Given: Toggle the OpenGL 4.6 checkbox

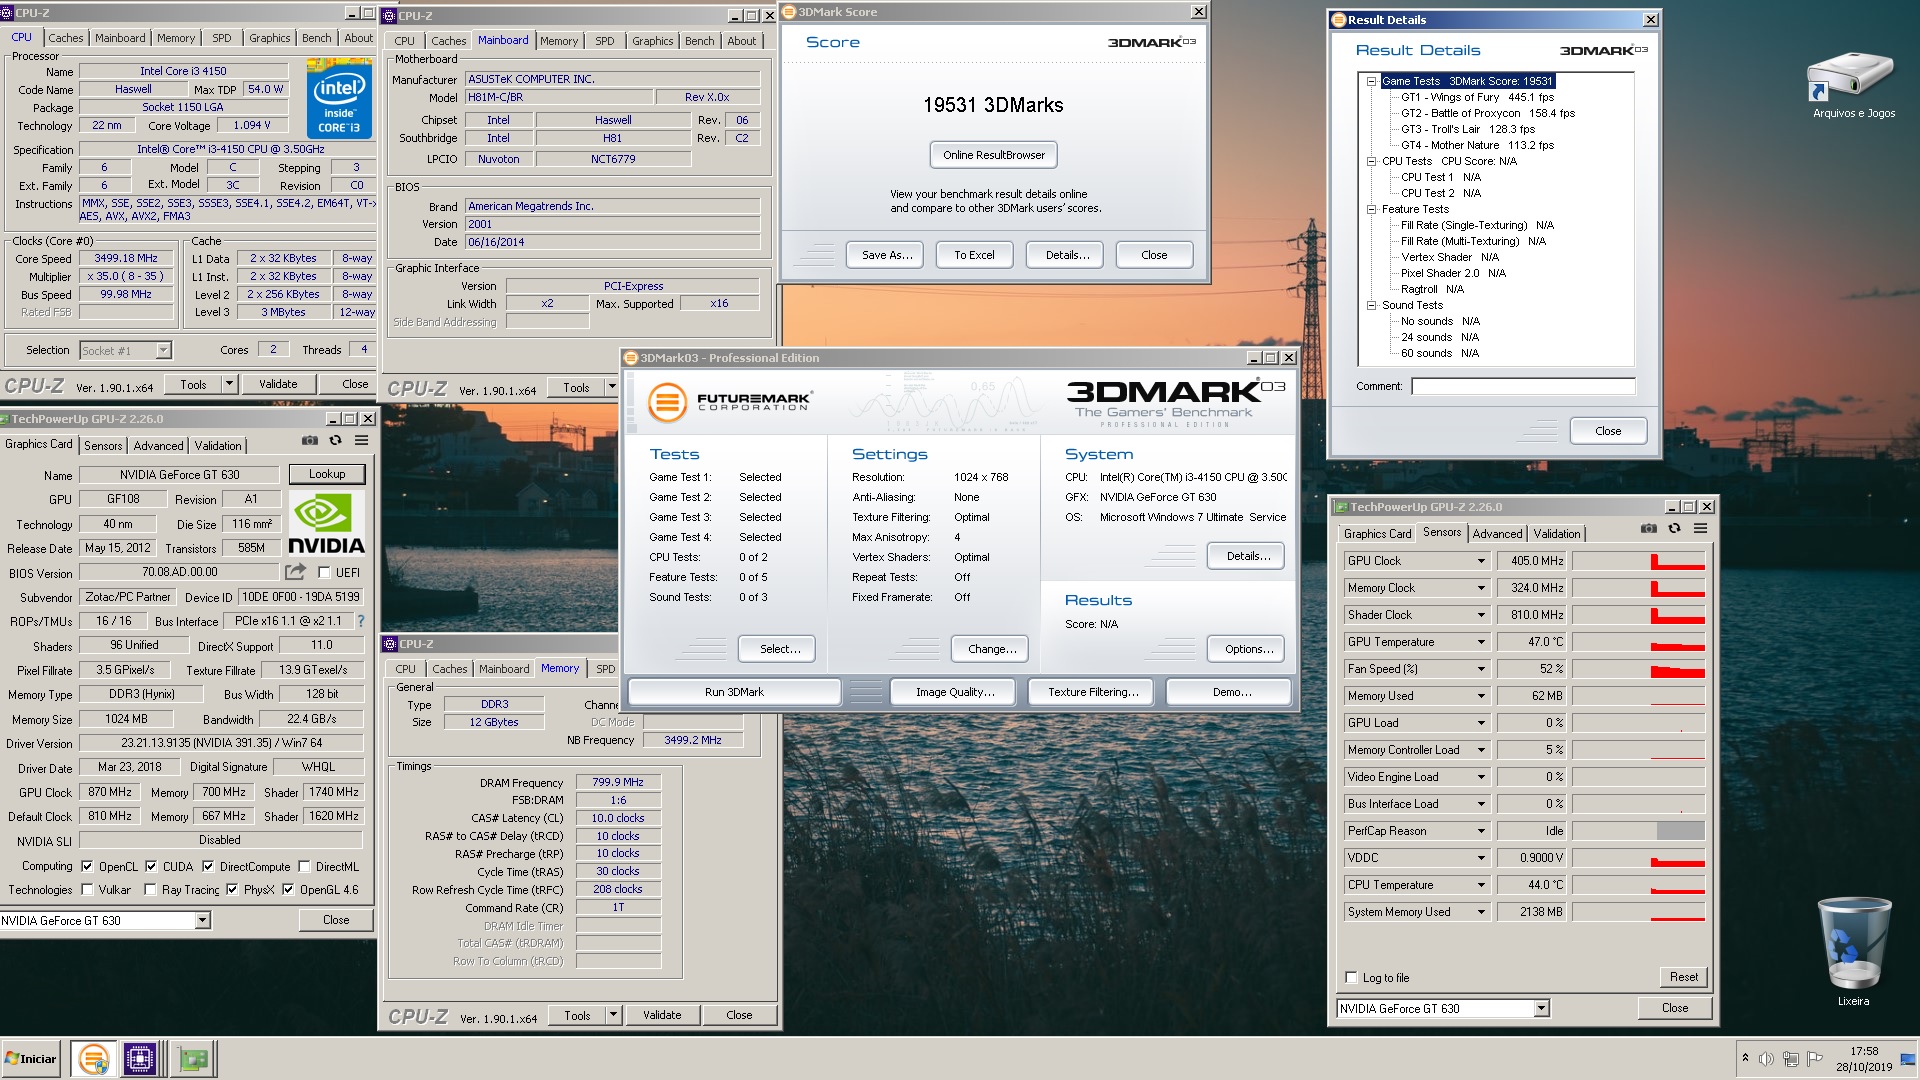Looking at the screenshot, I should 288,889.
